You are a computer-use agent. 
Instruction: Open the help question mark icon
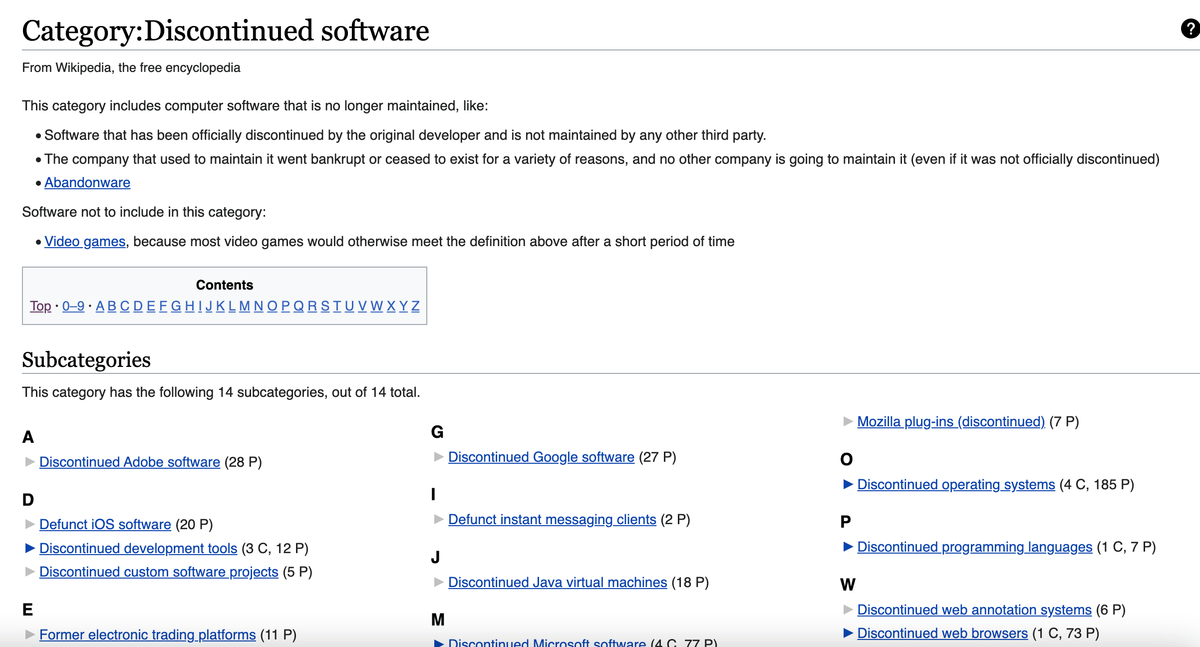1189,29
